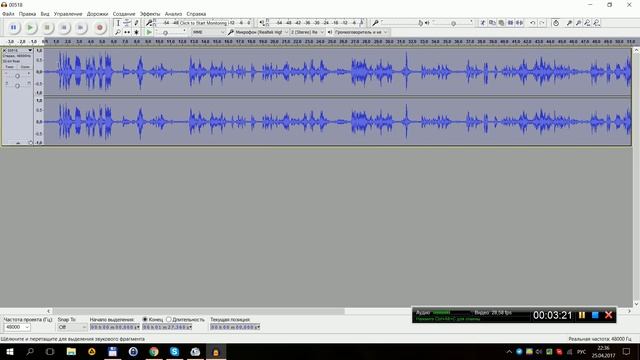The width and height of the screenshot is (640, 360).
Task: Open the Создание menu
Action: click(124, 14)
